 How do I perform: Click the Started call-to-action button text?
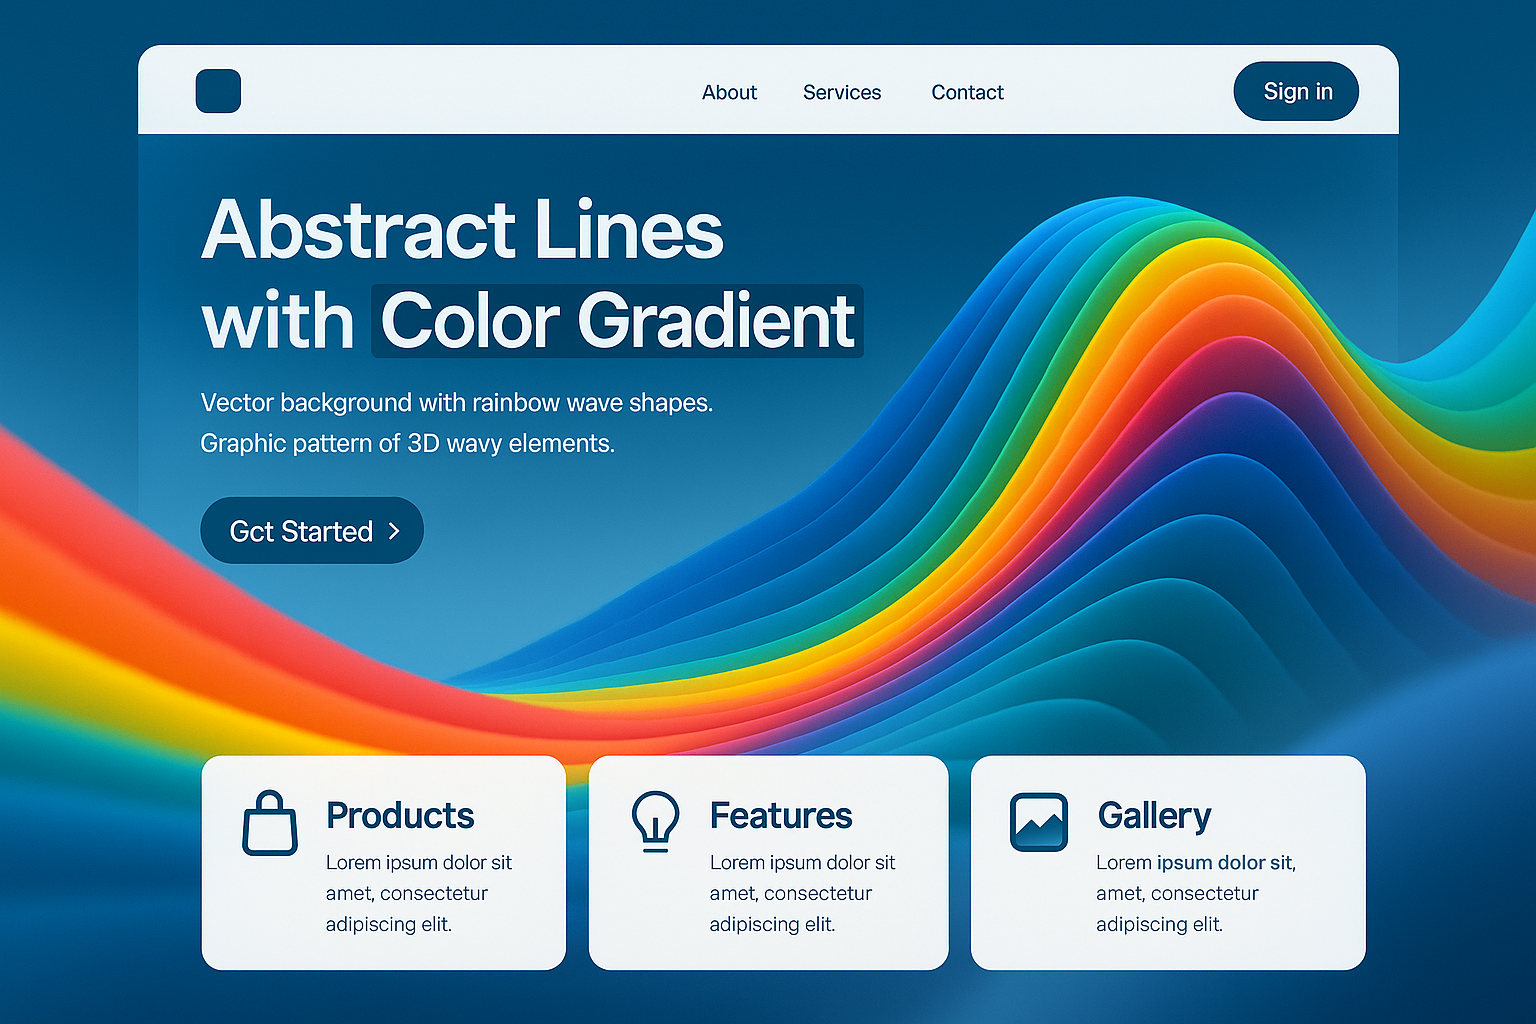click(x=301, y=531)
